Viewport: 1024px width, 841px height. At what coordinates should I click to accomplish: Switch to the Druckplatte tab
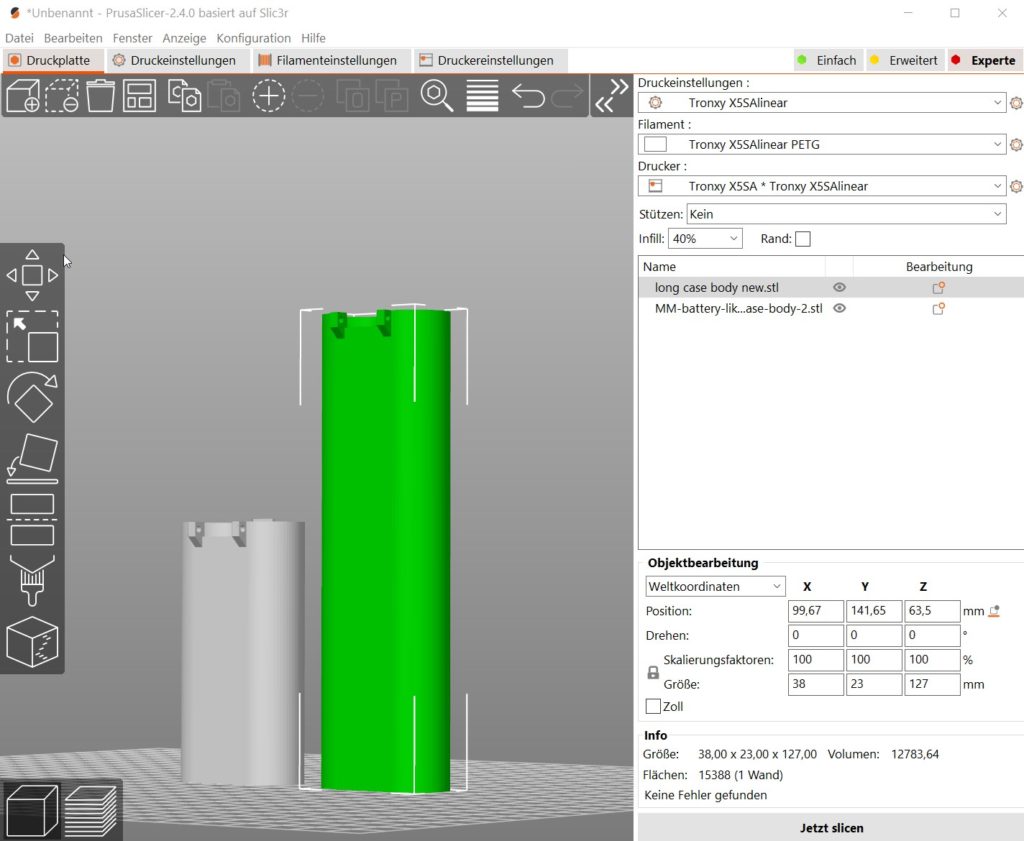point(52,60)
